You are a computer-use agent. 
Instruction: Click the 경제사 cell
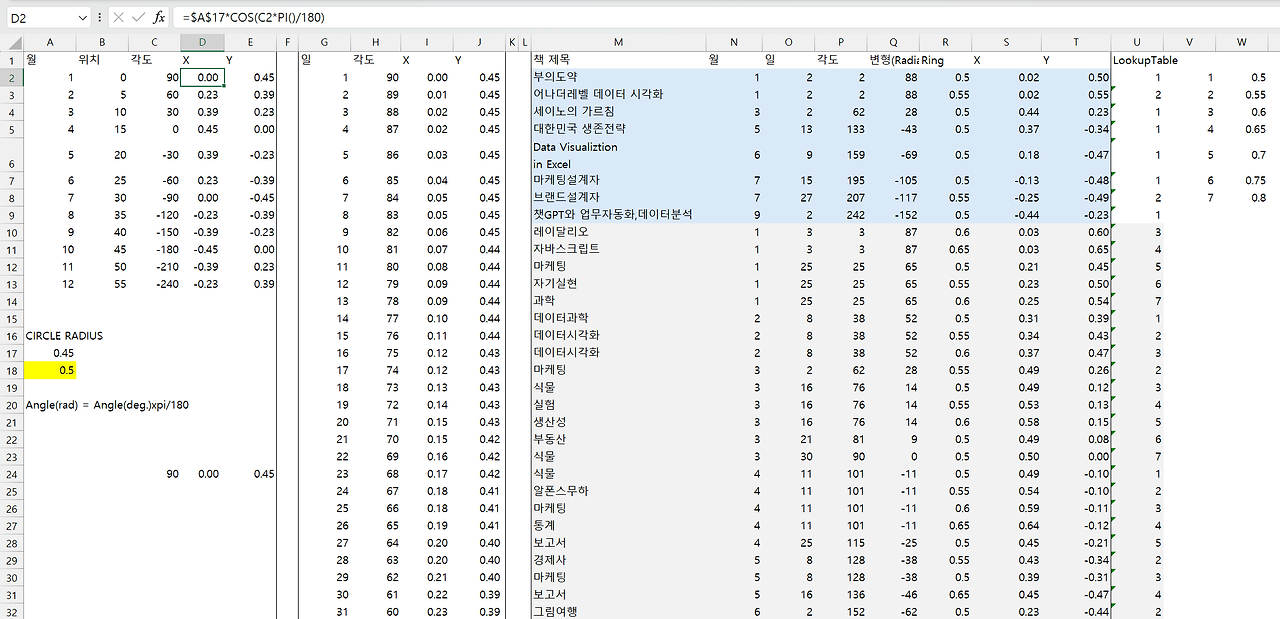pos(618,559)
